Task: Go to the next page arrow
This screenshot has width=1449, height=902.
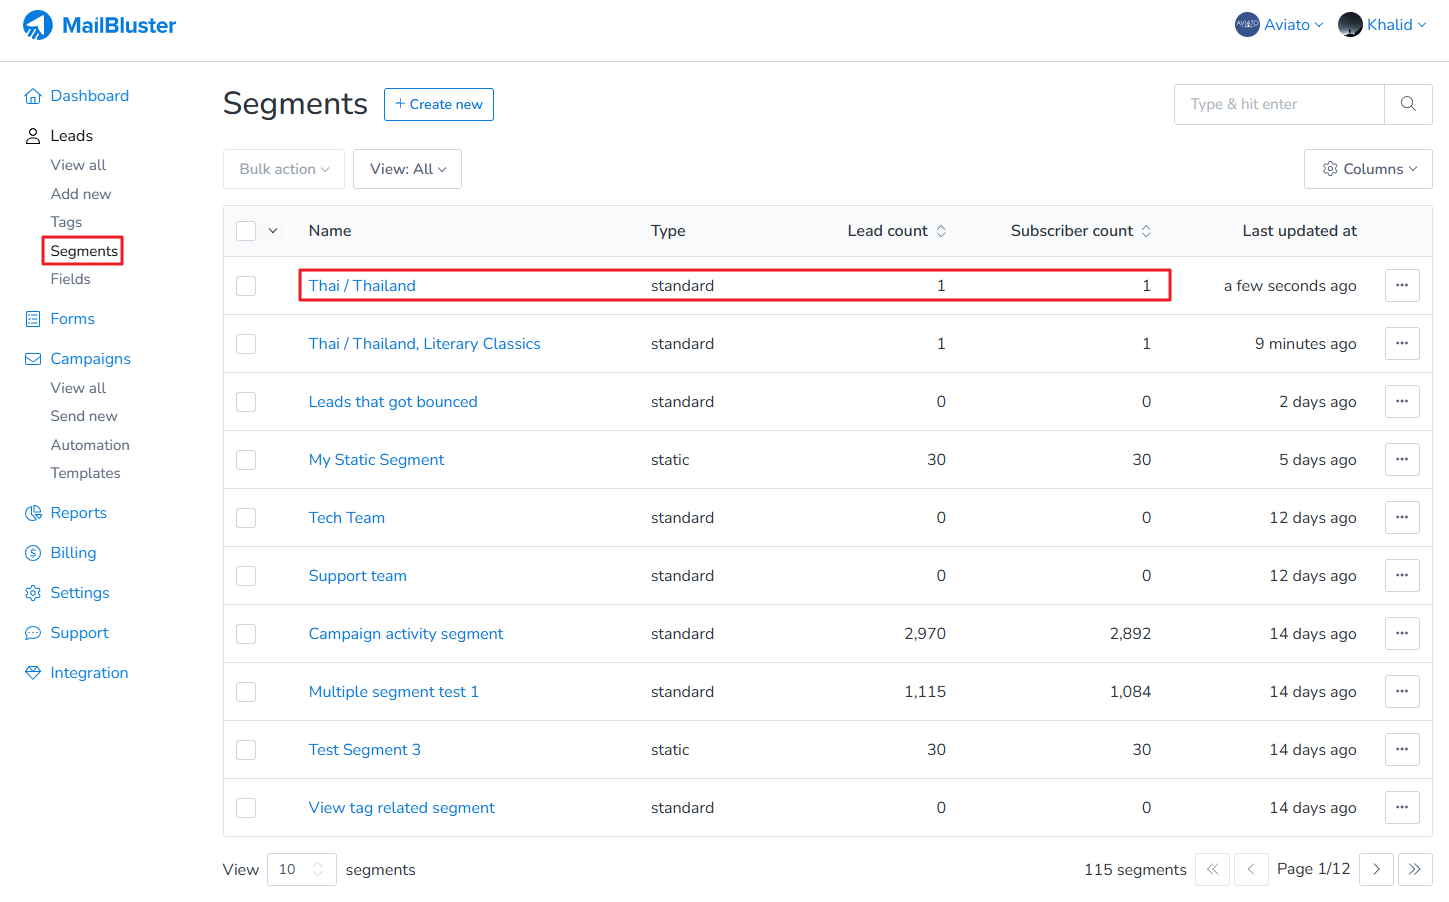Action: 1376,869
